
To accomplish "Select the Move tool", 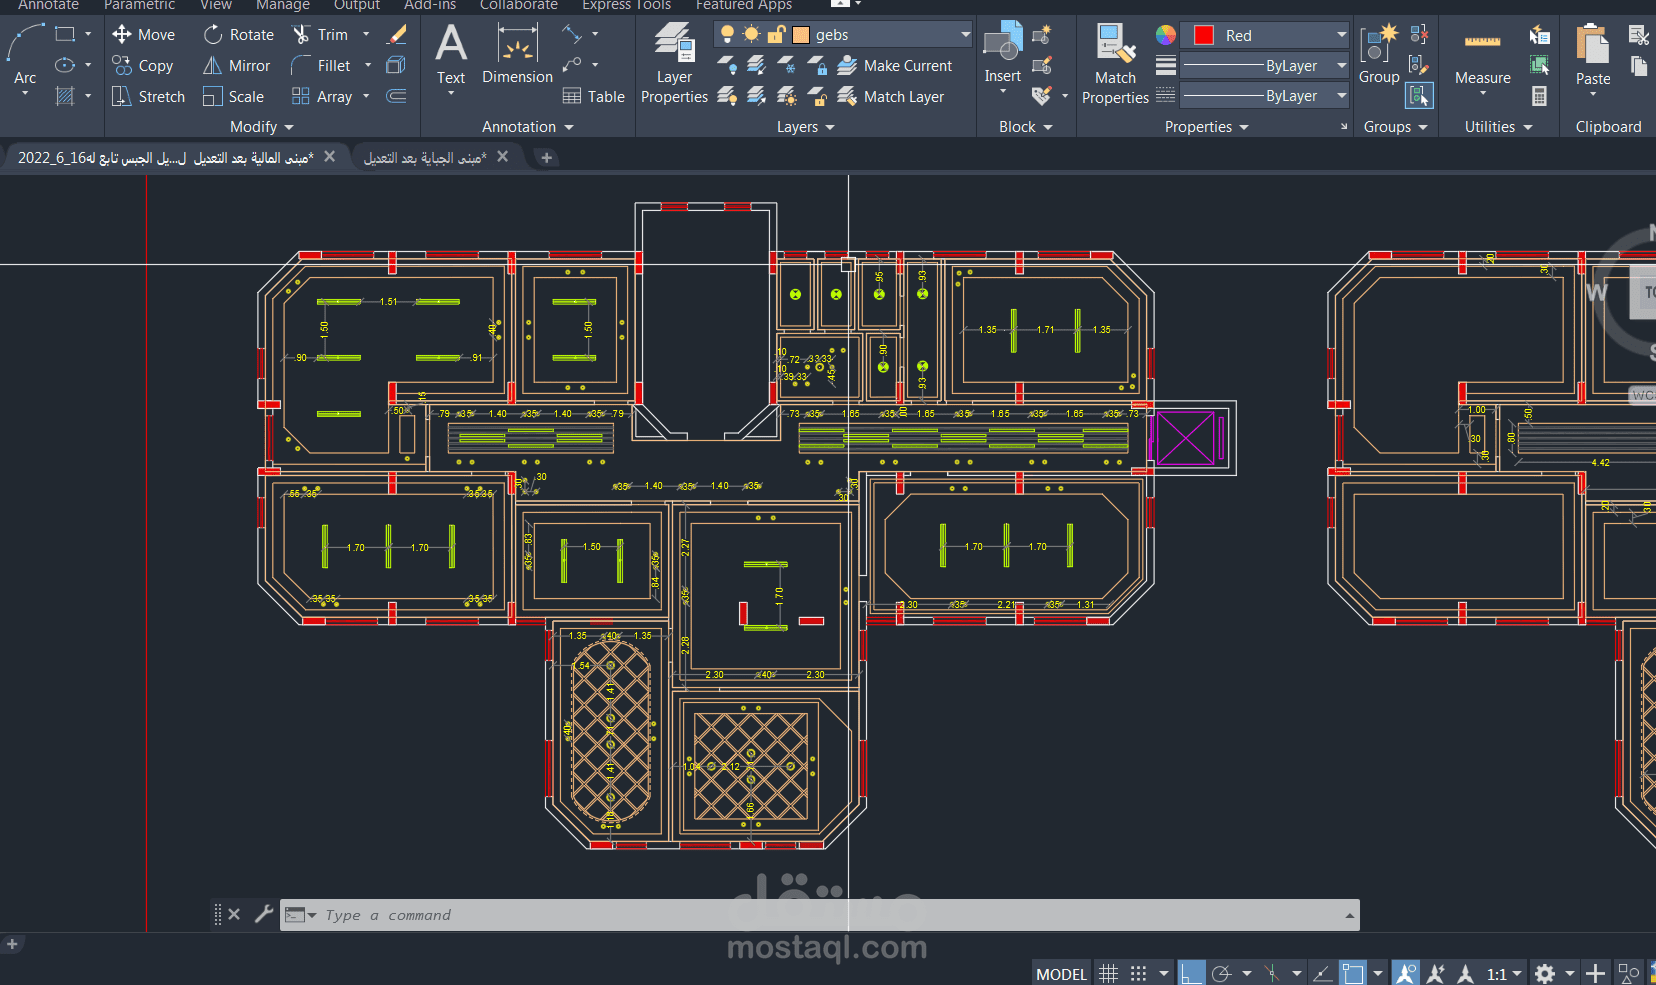I will click(144, 34).
